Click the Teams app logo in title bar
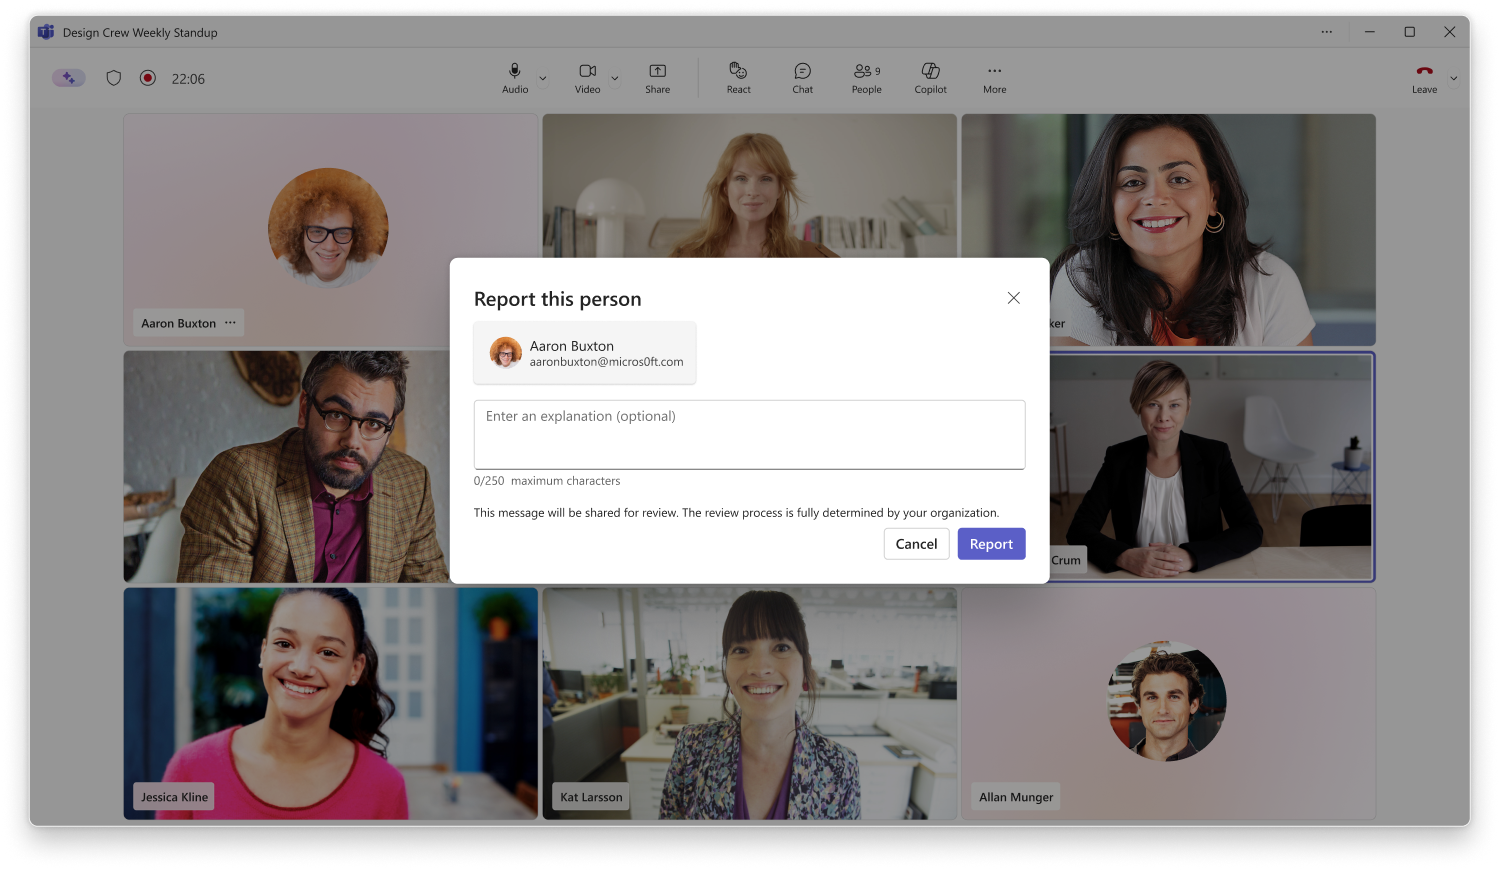This screenshot has width=1500, height=870. tap(46, 32)
